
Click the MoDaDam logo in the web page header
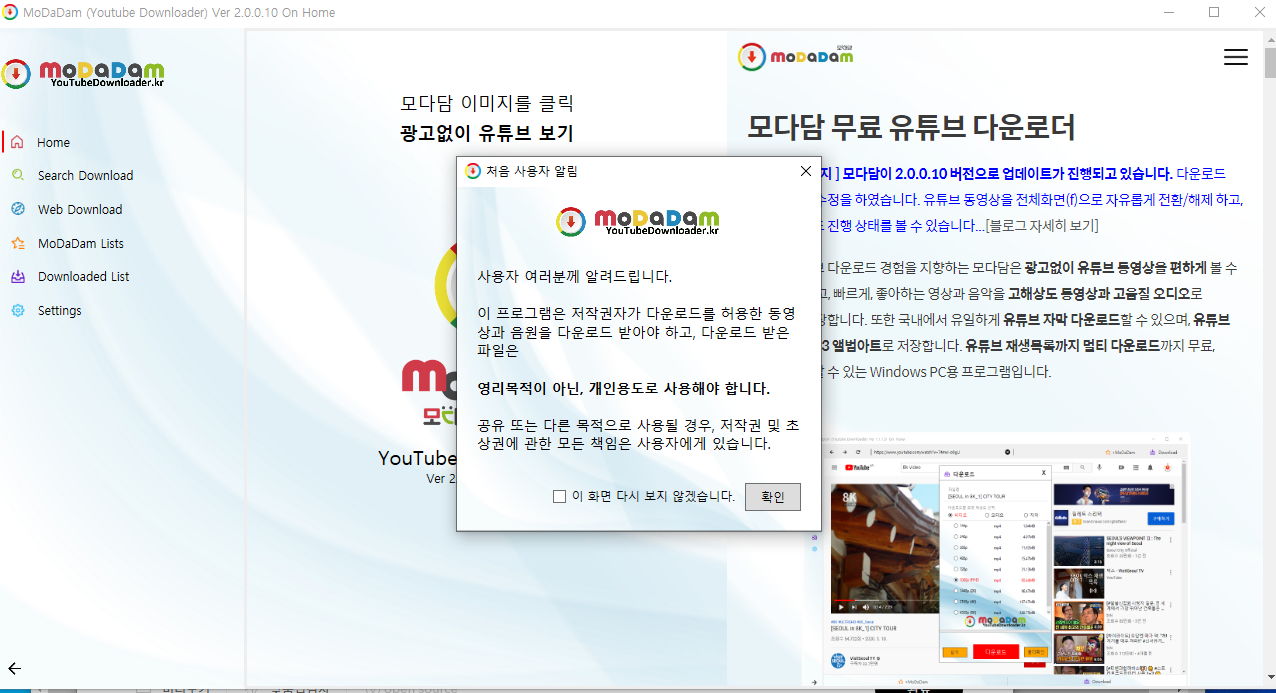point(796,56)
